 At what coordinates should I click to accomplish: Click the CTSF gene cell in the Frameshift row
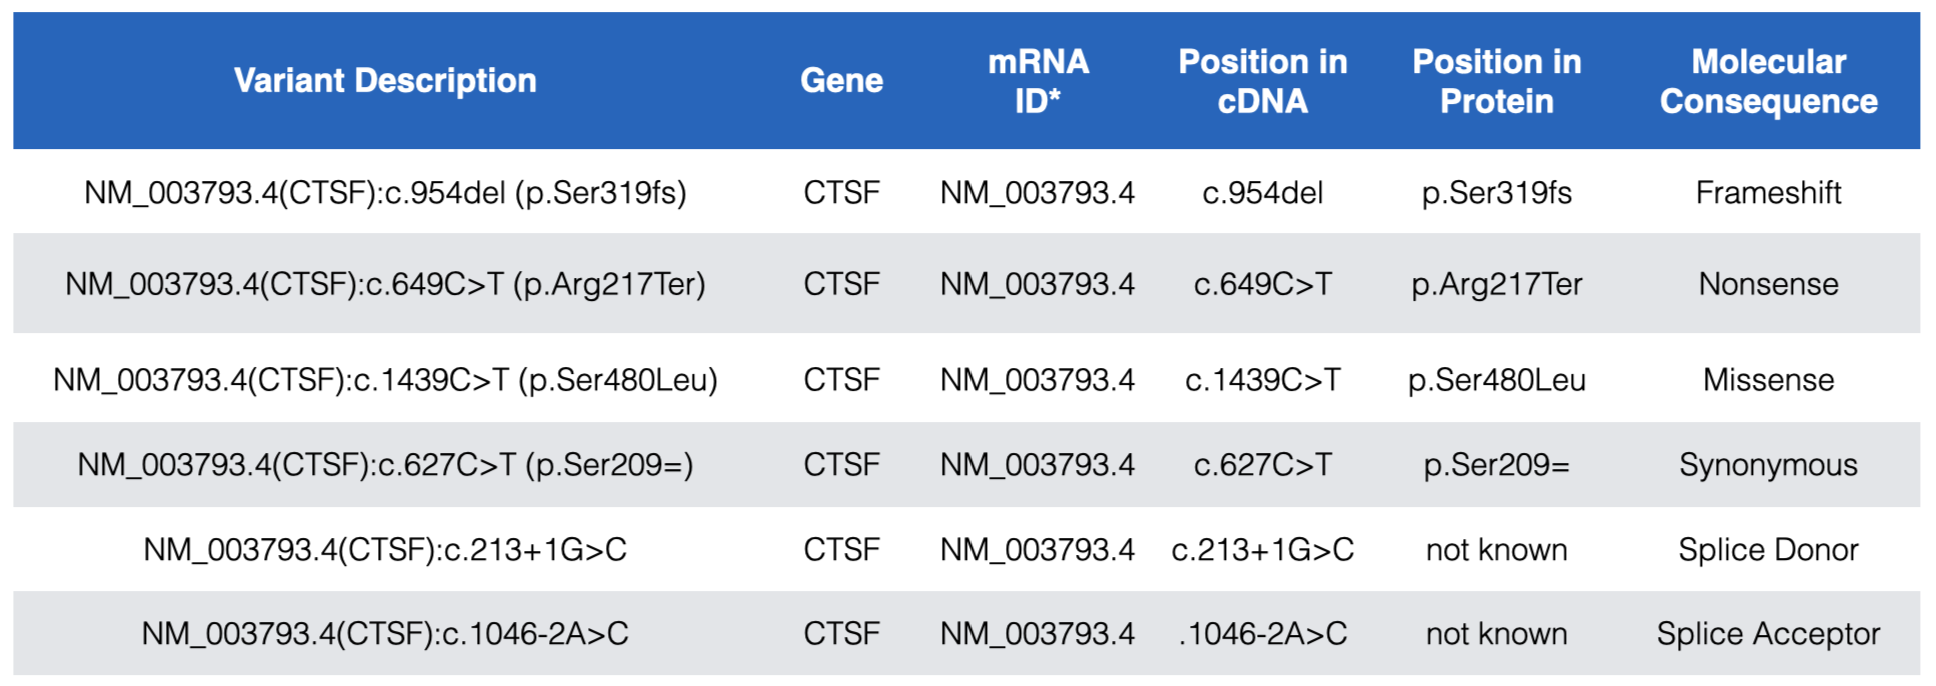(841, 192)
